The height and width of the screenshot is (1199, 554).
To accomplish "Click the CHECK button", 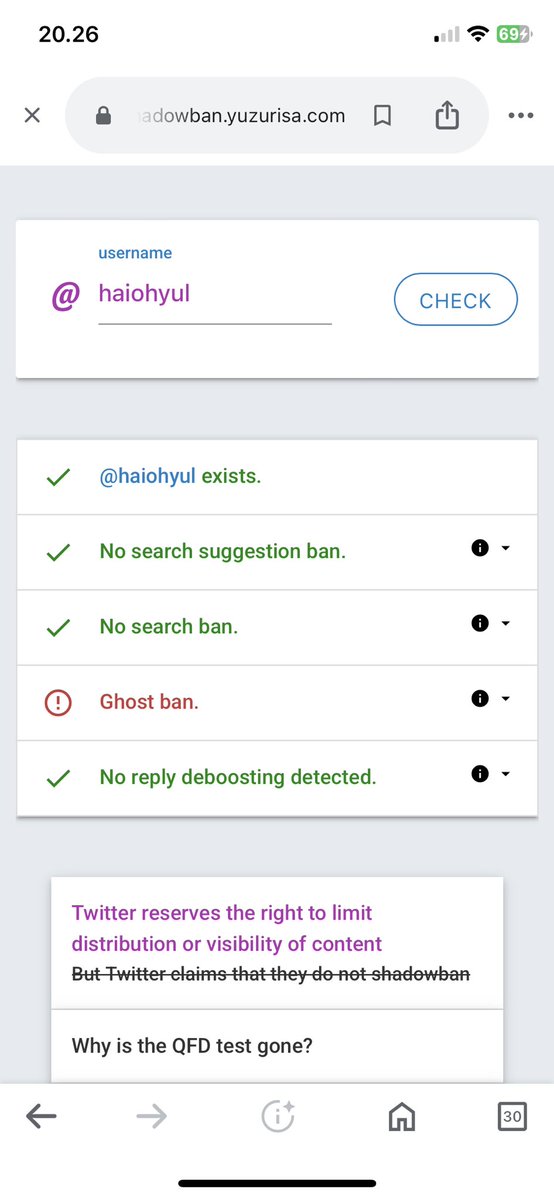I will click(456, 300).
